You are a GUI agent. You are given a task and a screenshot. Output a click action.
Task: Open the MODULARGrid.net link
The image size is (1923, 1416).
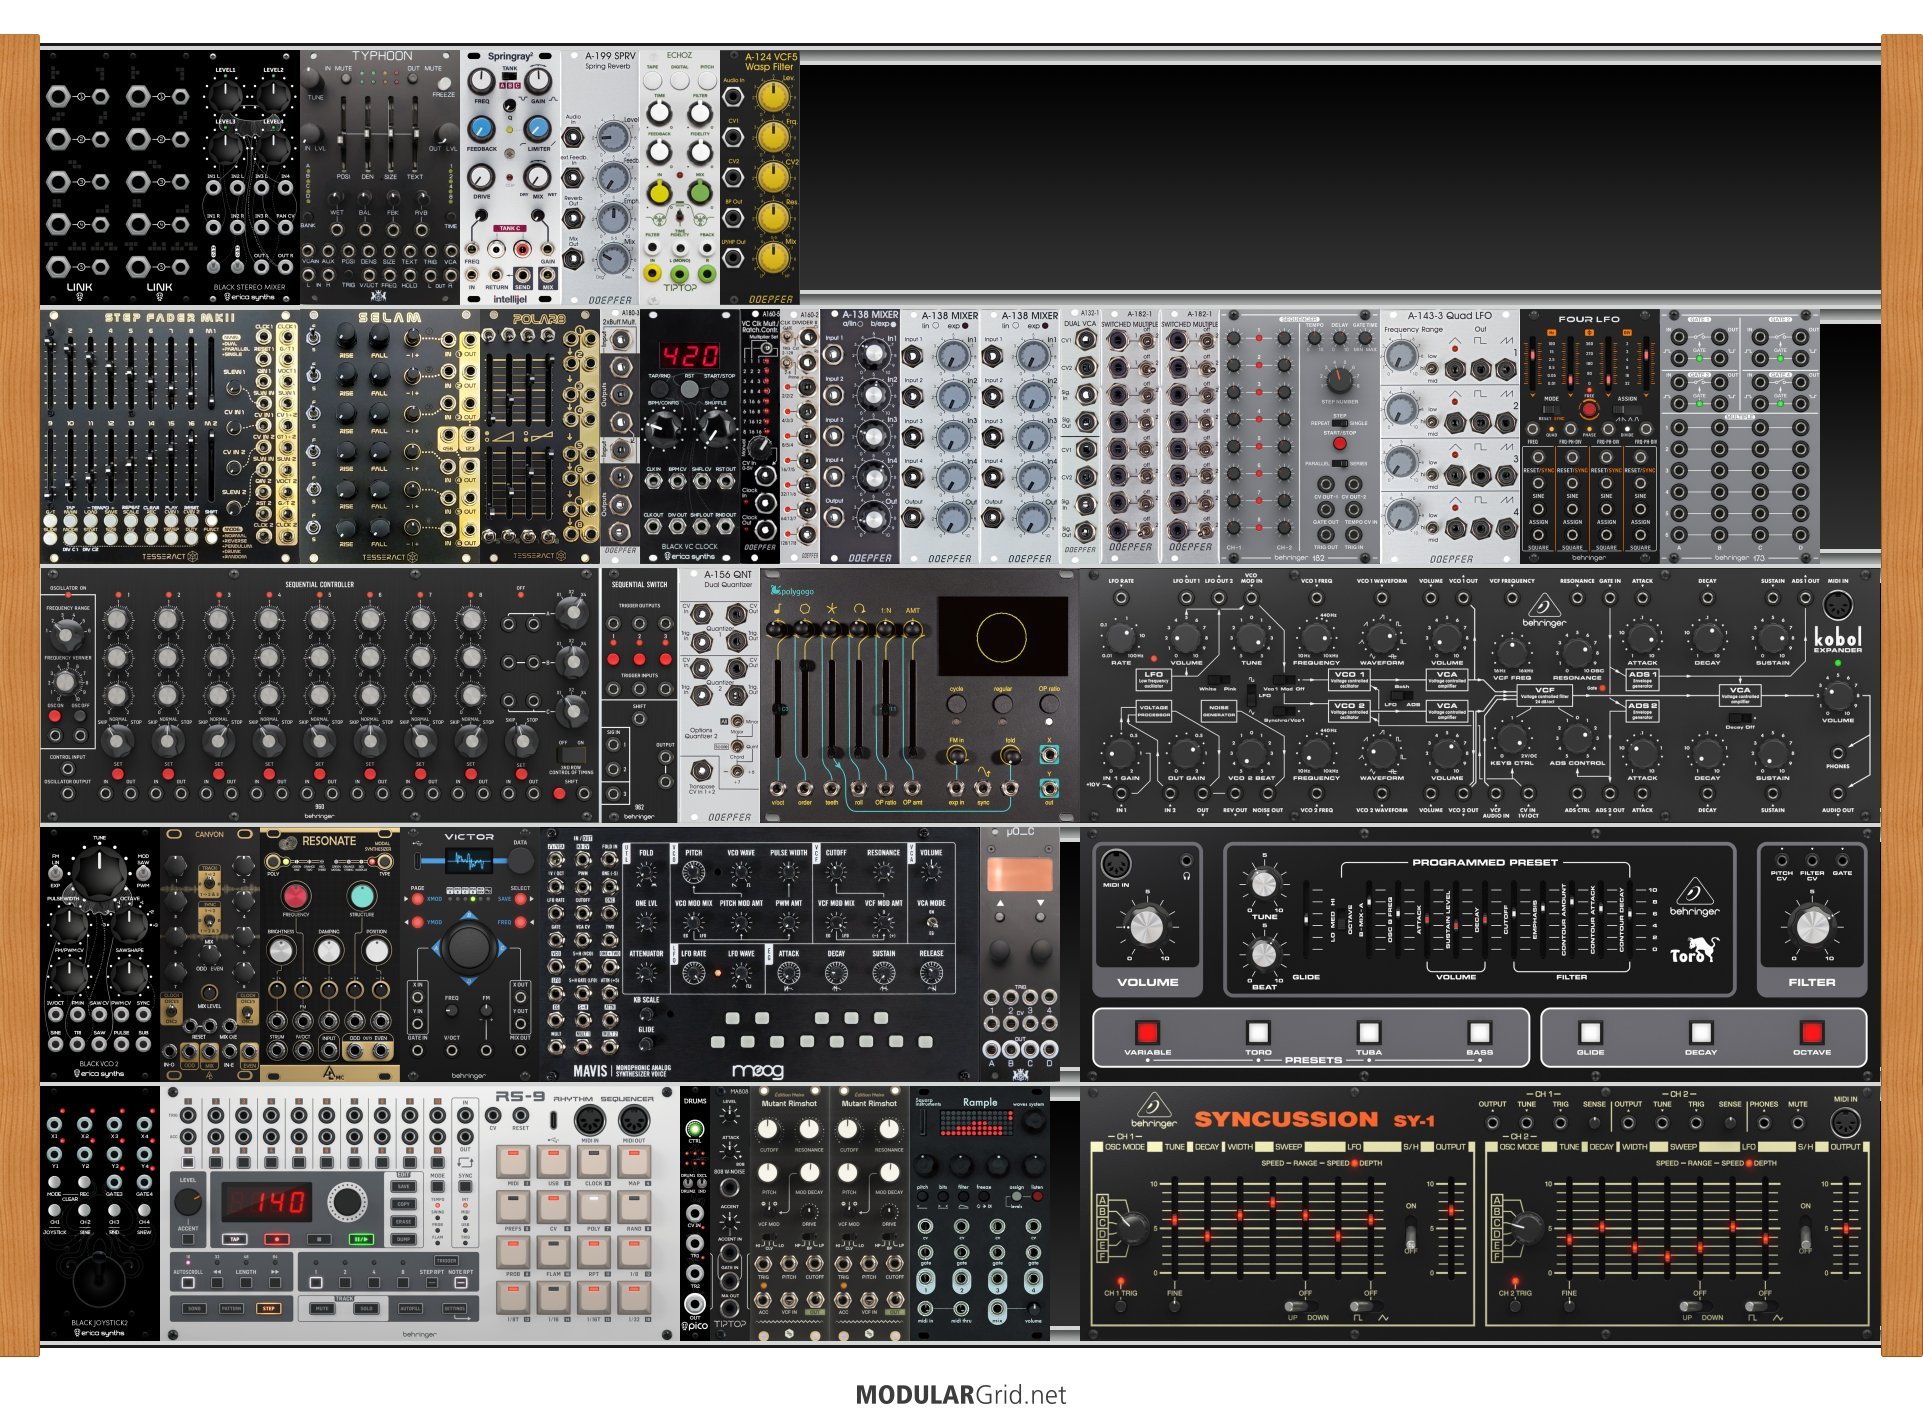coord(960,1395)
